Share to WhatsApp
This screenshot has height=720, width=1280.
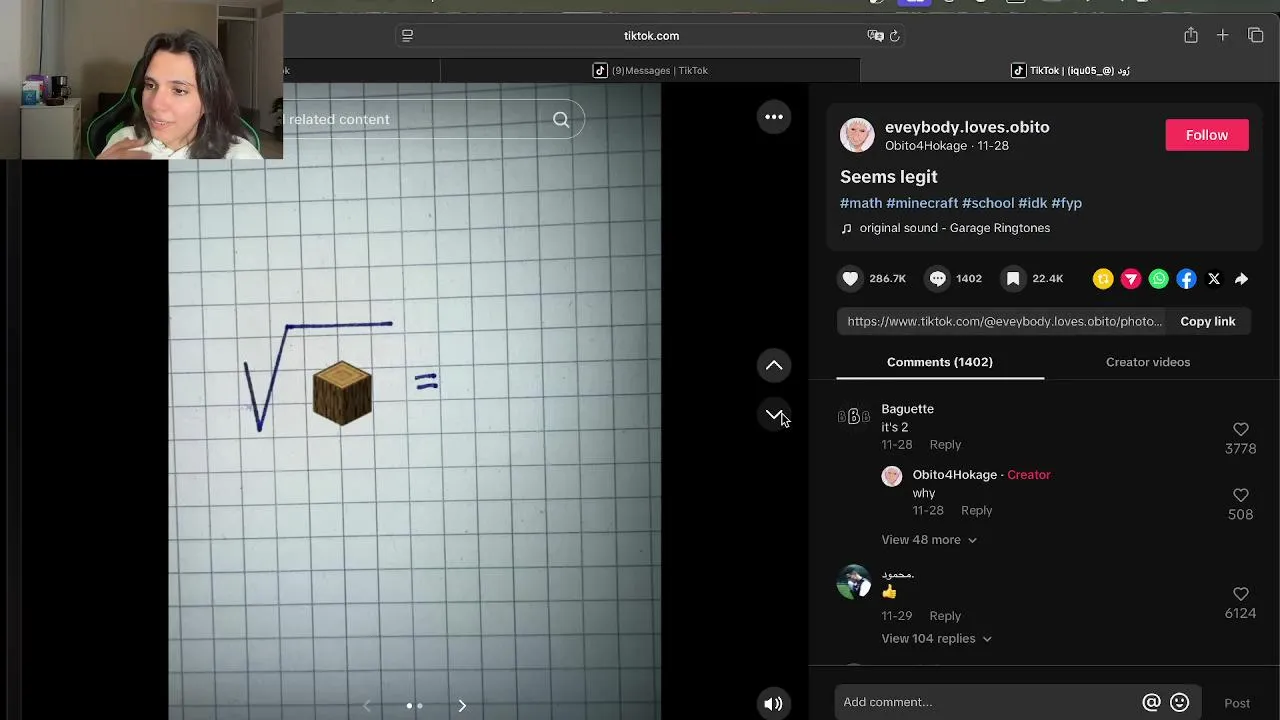tap(1158, 279)
